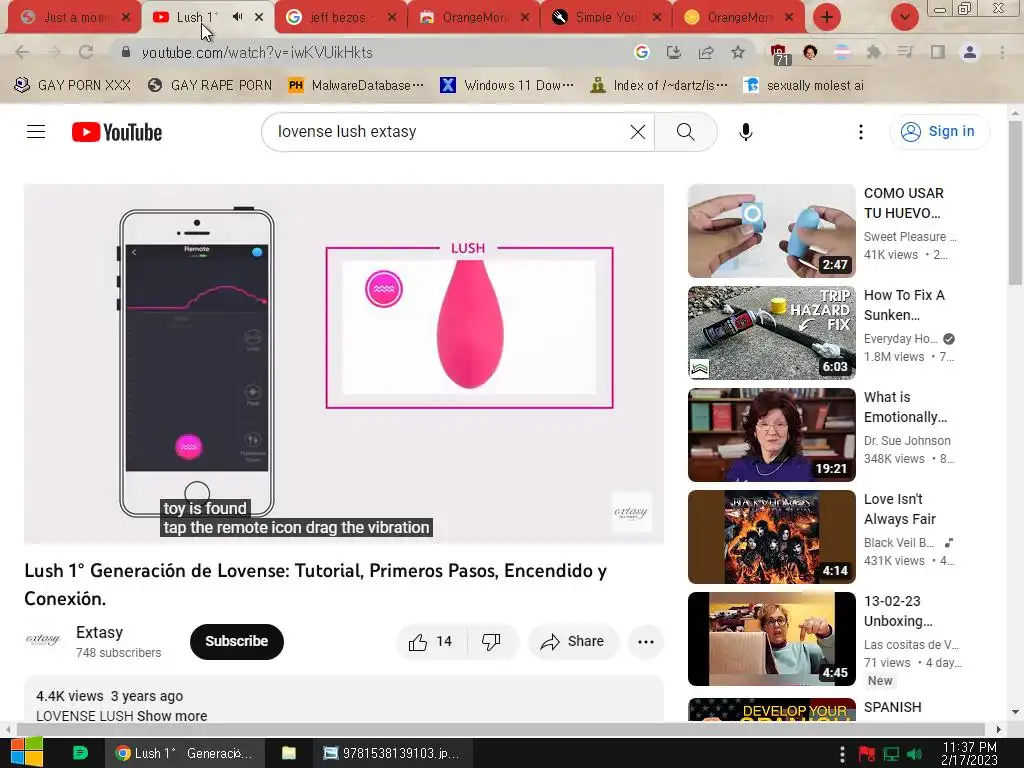Go back to the previous page
Image resolution: width=1024 pixels, height=768 pixels.
22,52
